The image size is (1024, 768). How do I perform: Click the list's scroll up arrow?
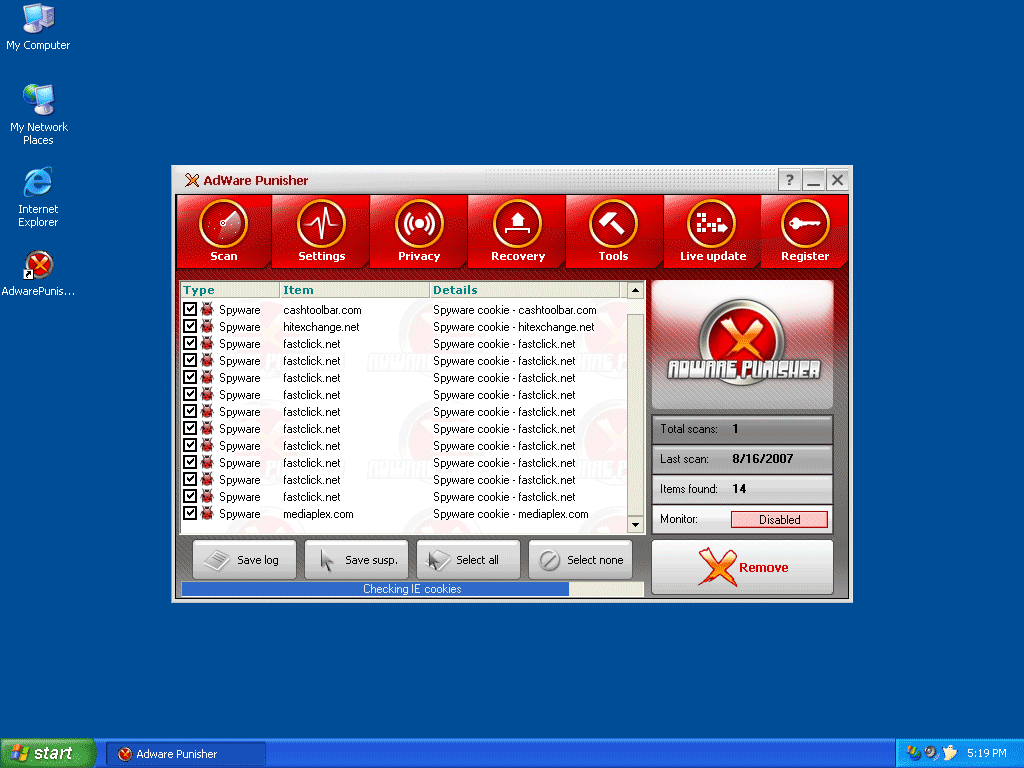pyautogui.click(x=634, y=290)
